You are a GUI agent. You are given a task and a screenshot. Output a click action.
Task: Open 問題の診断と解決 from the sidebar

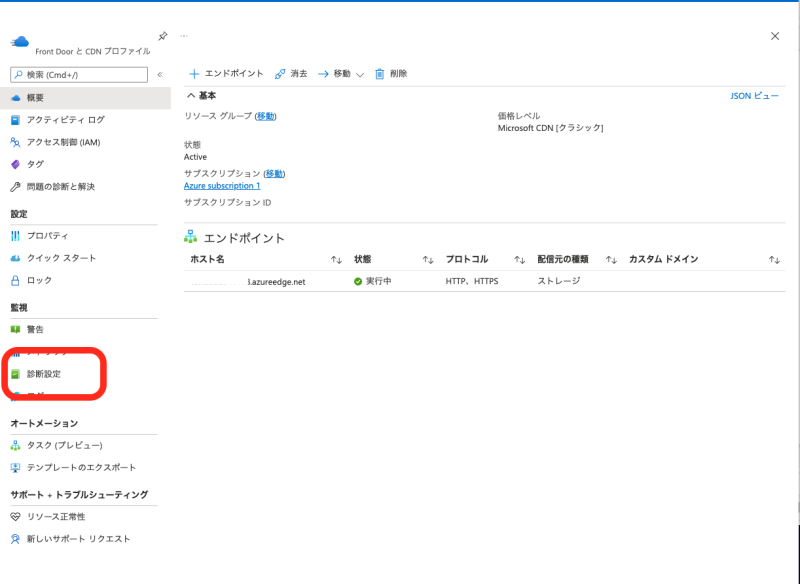click(60, 187)
